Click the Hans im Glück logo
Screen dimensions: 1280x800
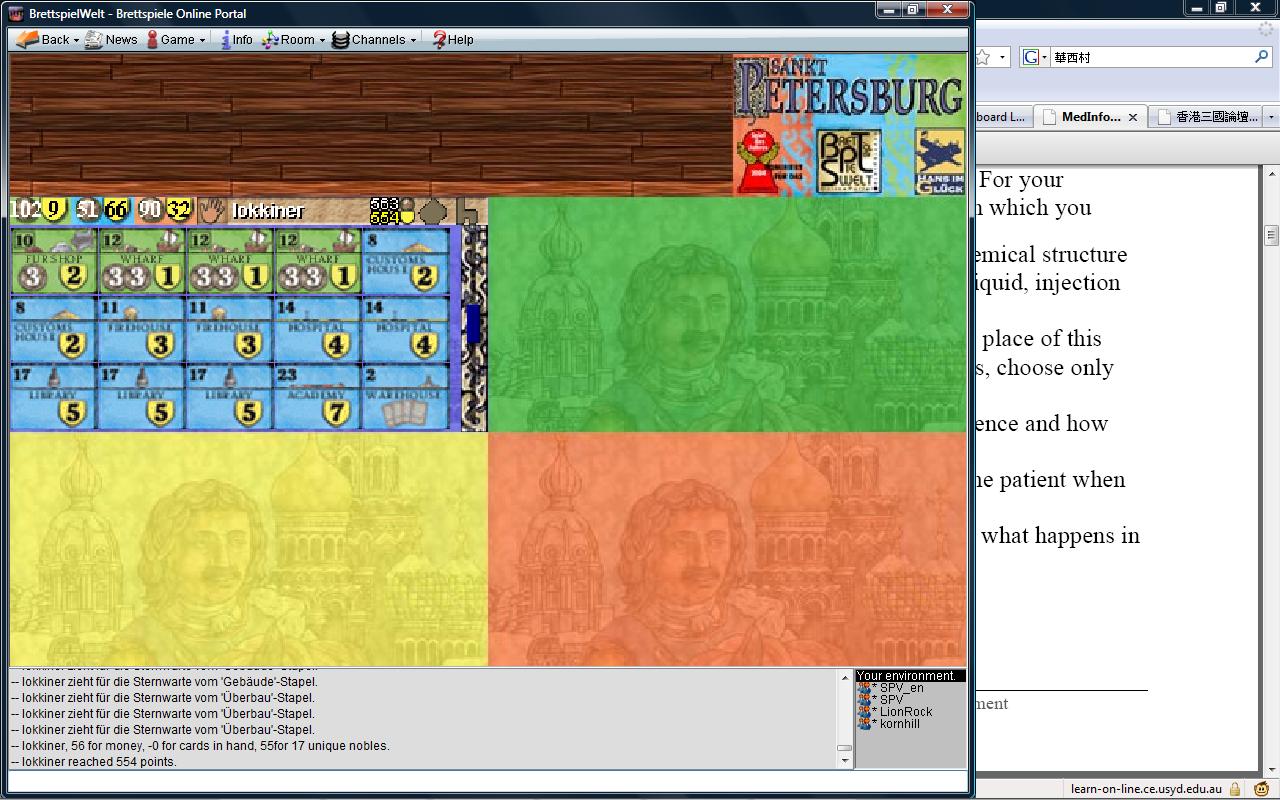pyautogui.click(x=939, y=160)
